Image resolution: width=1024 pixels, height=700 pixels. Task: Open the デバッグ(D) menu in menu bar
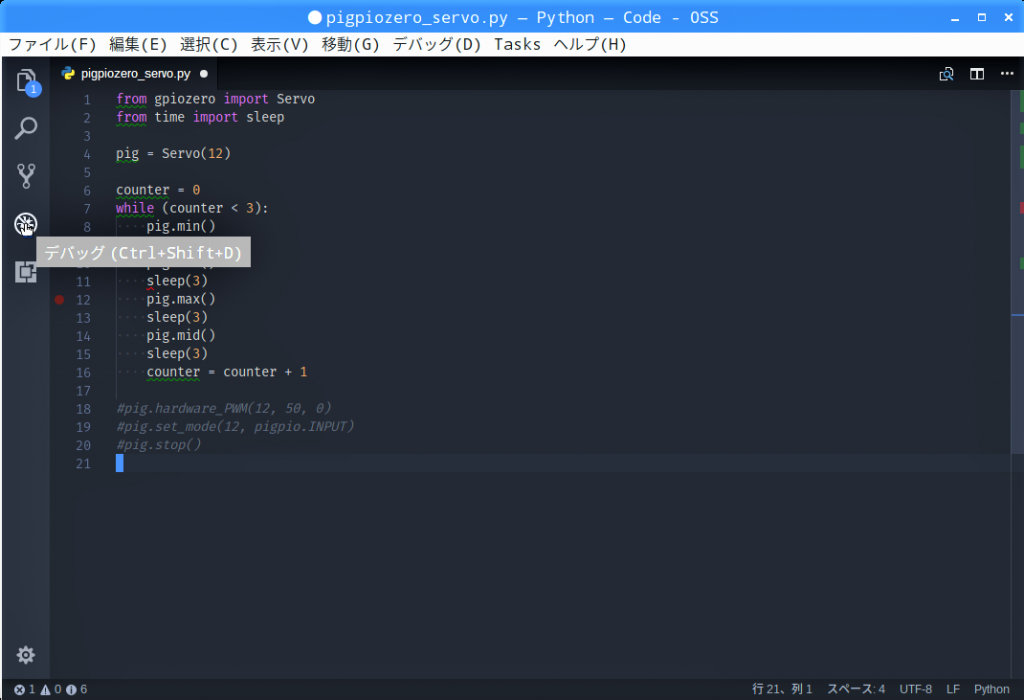(x=437, y=44)
